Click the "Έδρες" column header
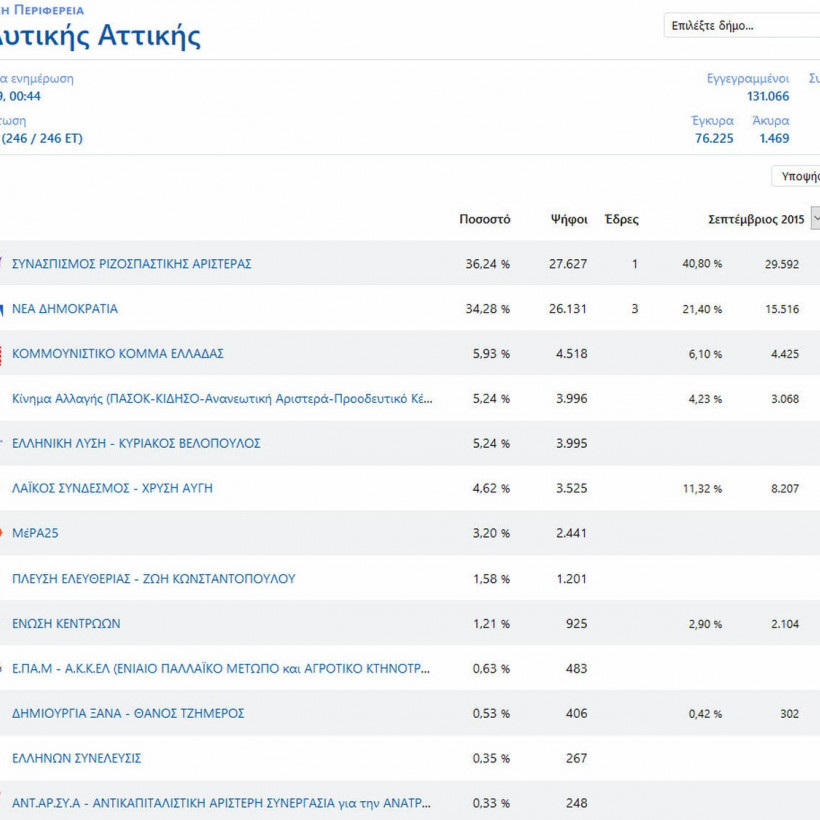 tap(622, 219)
